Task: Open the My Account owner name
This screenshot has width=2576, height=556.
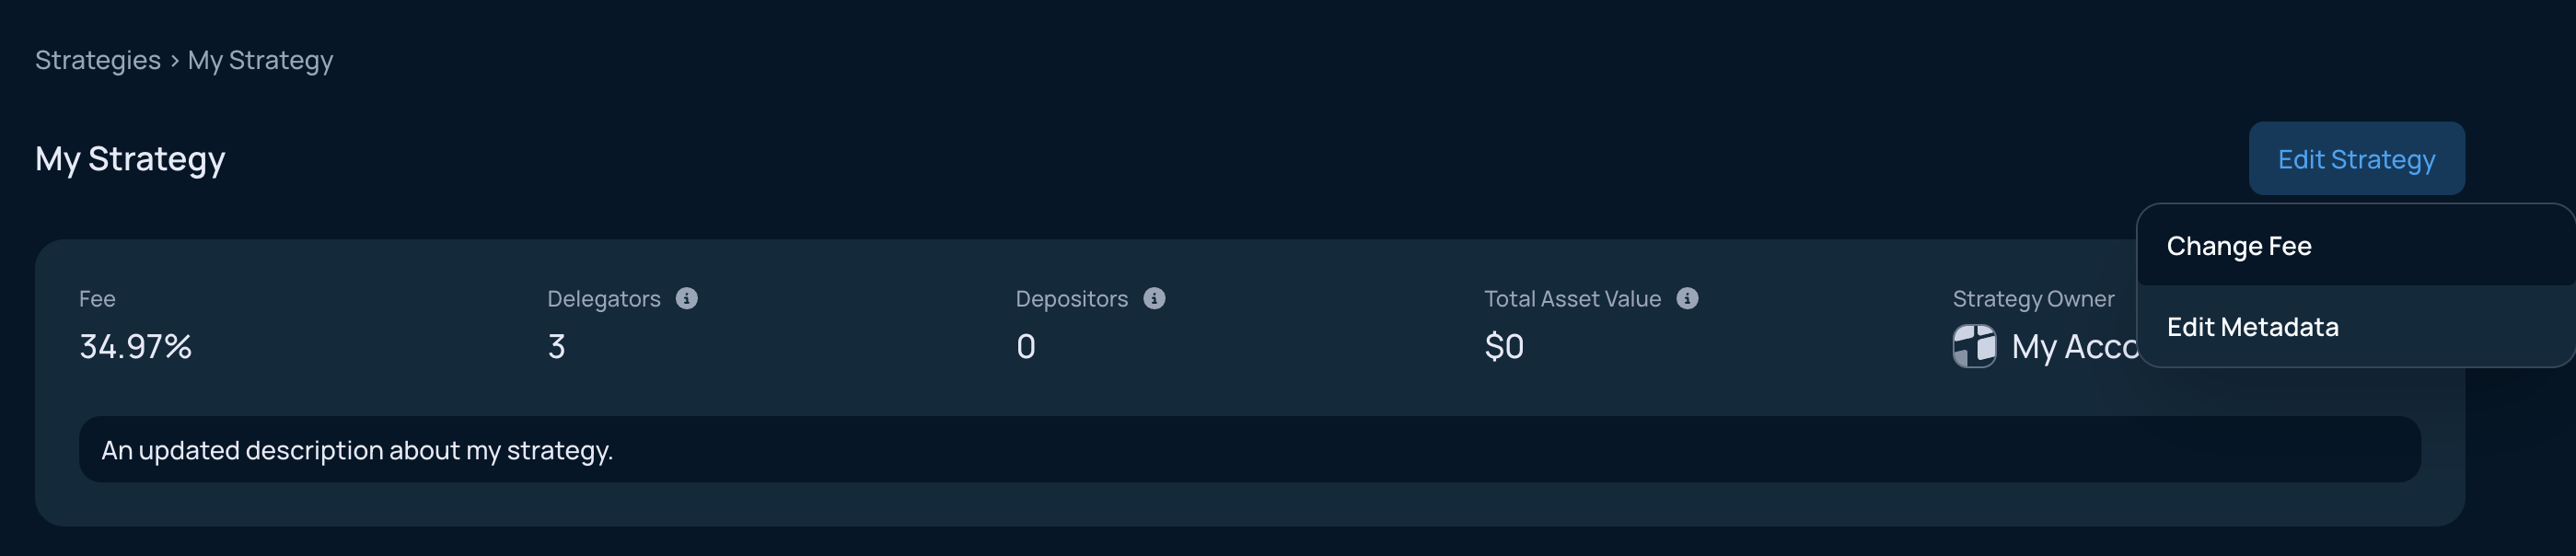Action: 2075,347
